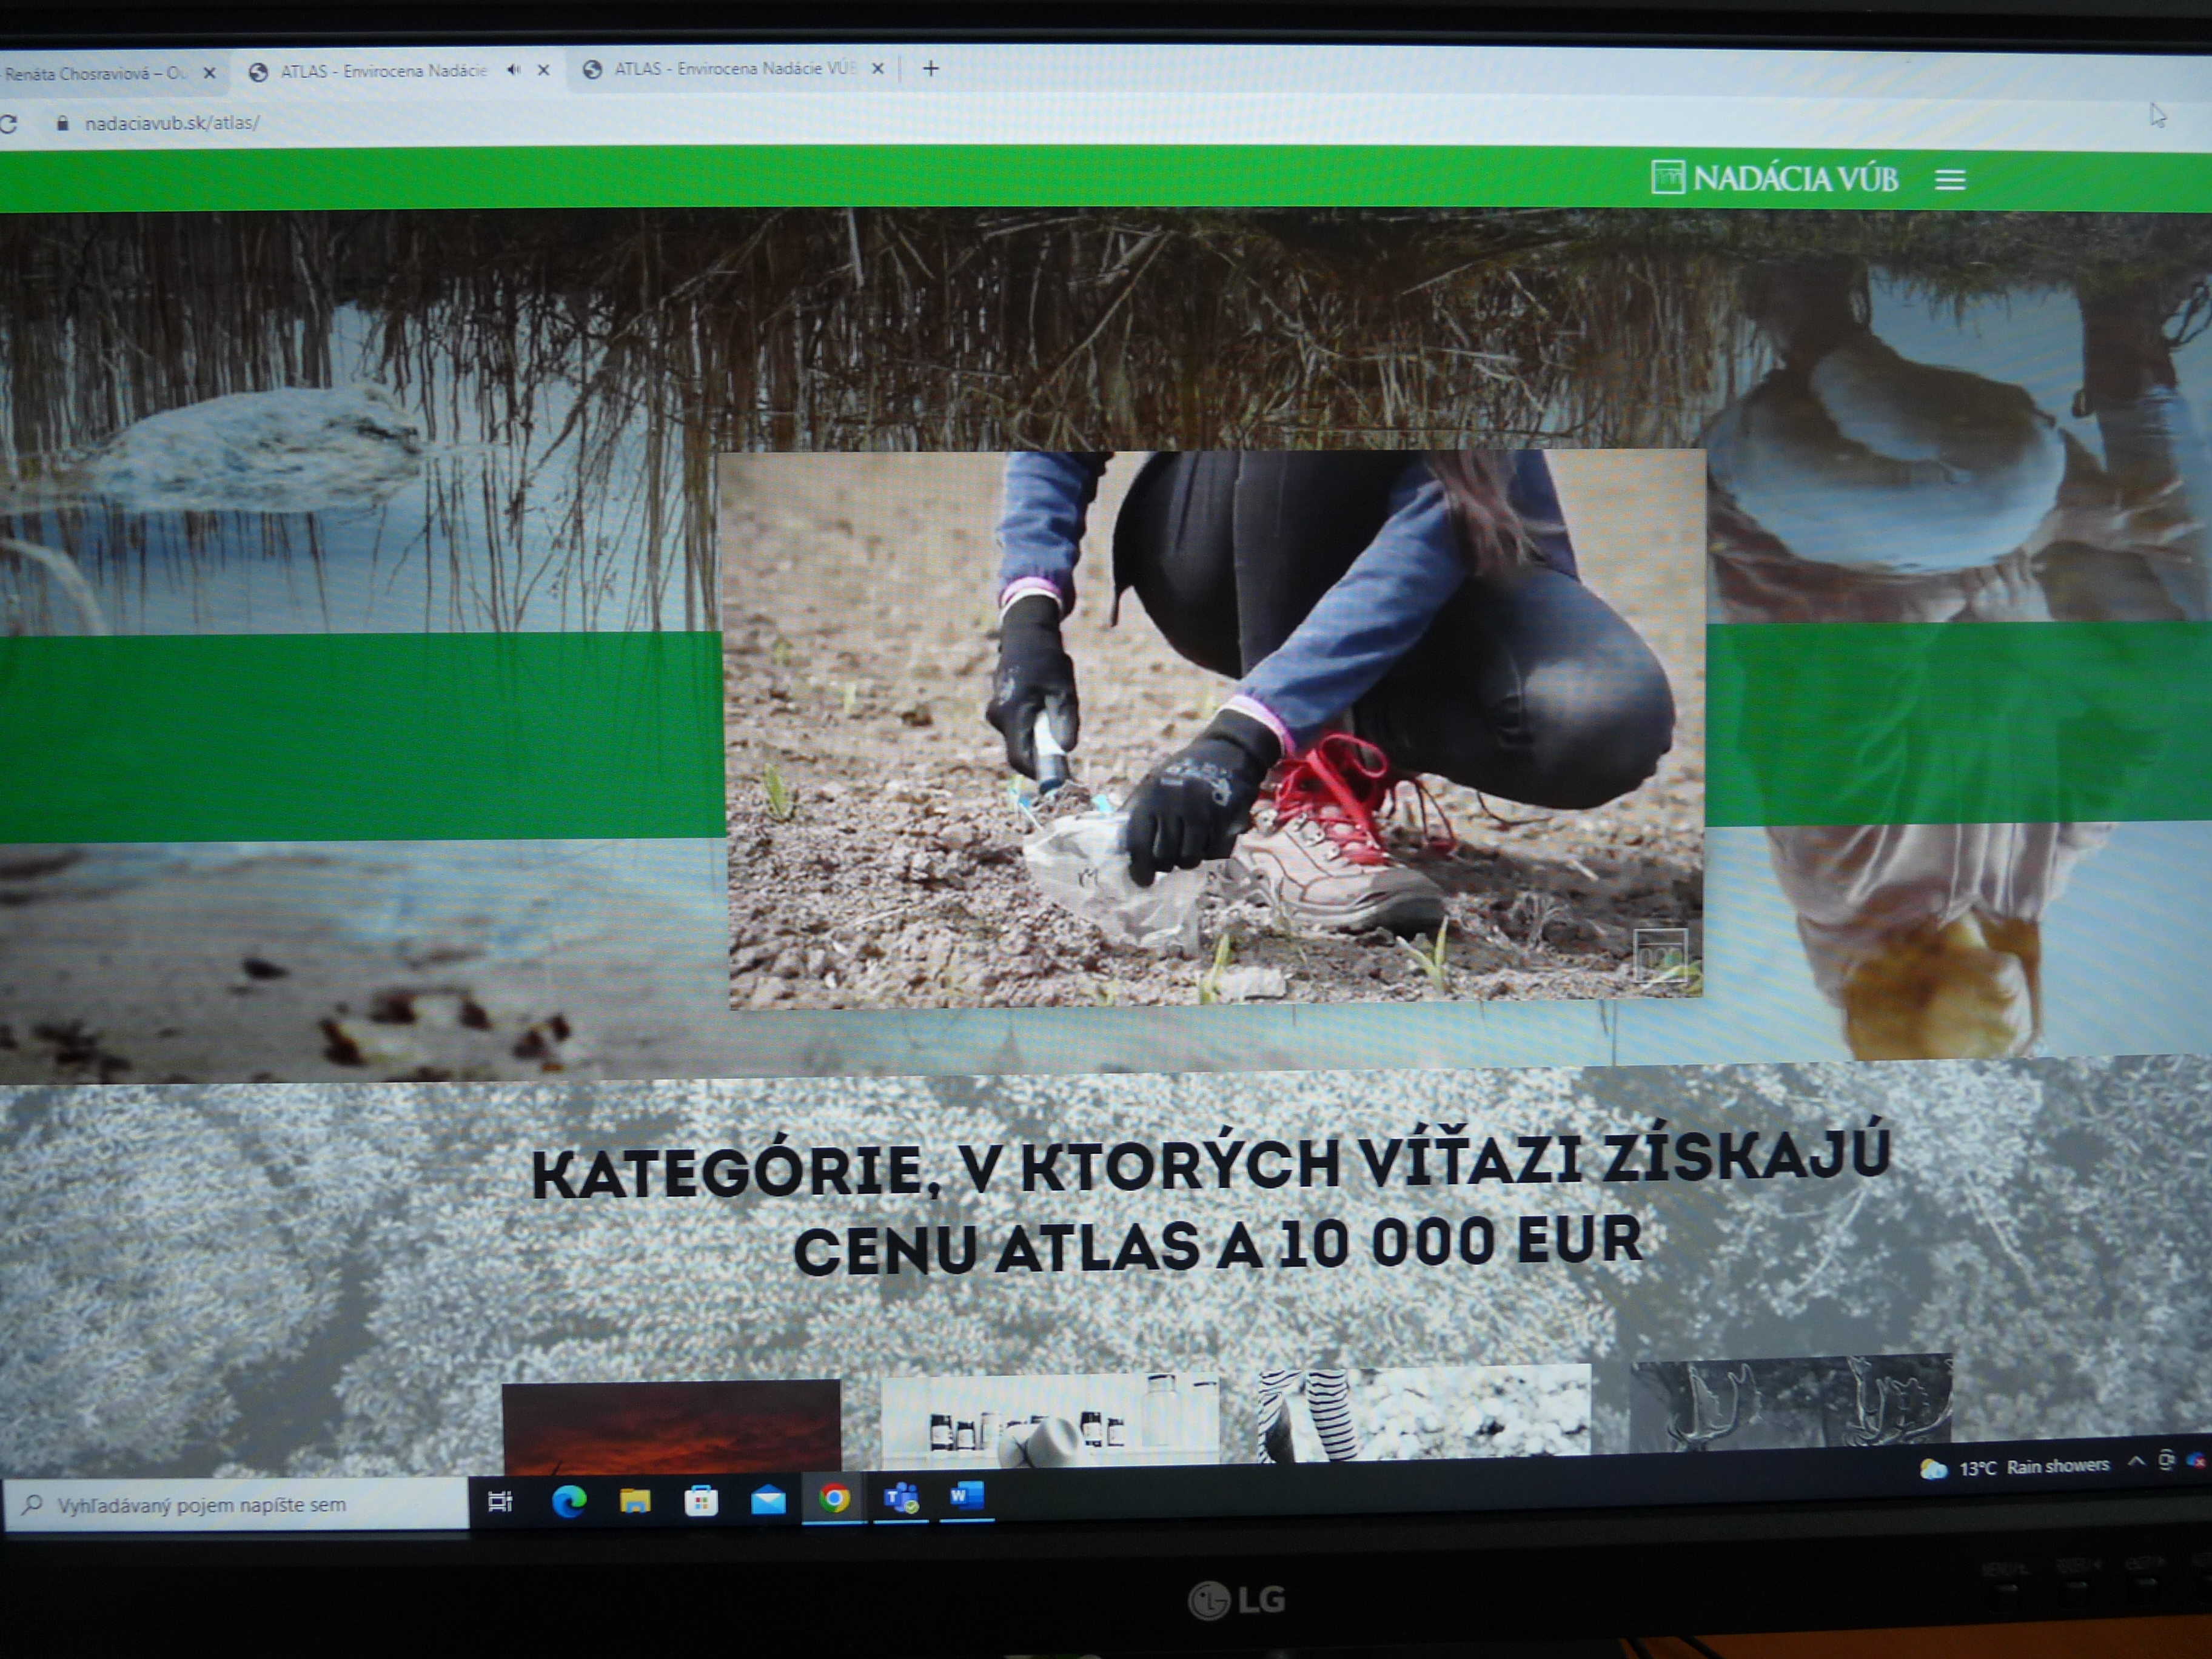
Task: Reload the page
Action: (x=8, y=124)
